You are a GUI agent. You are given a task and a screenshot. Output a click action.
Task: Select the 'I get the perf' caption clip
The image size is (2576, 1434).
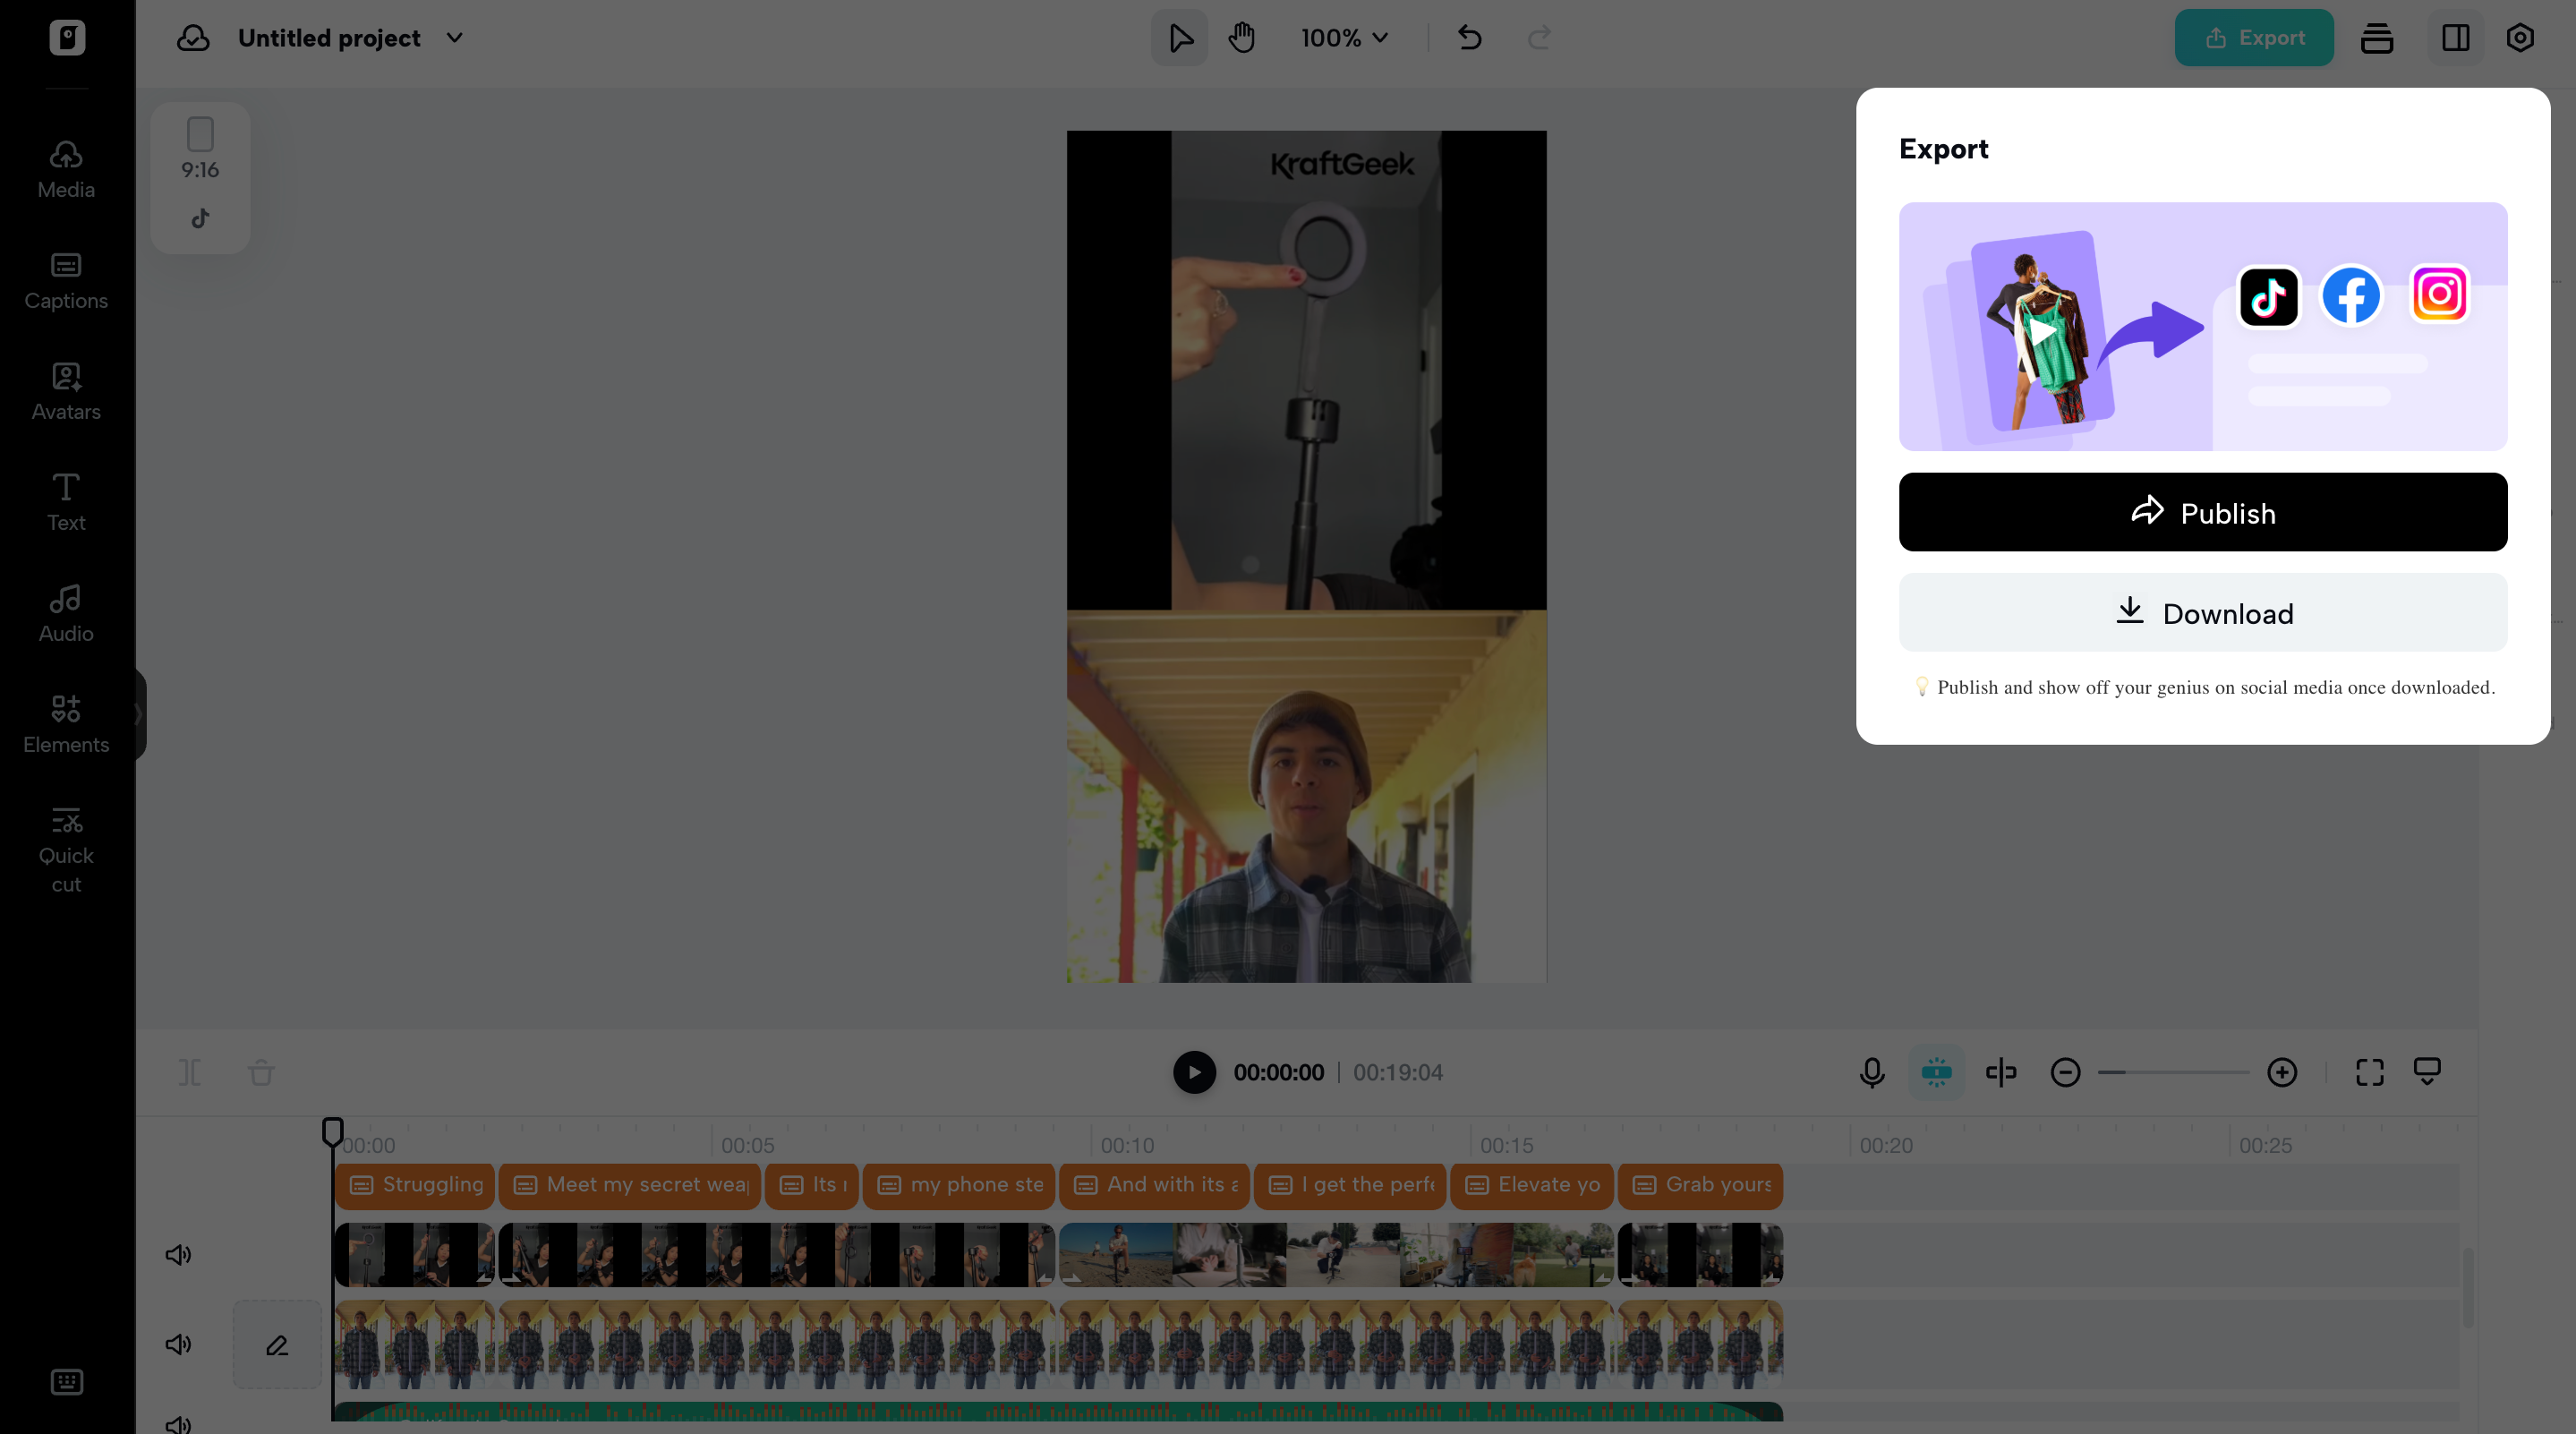(1350, 1185)
